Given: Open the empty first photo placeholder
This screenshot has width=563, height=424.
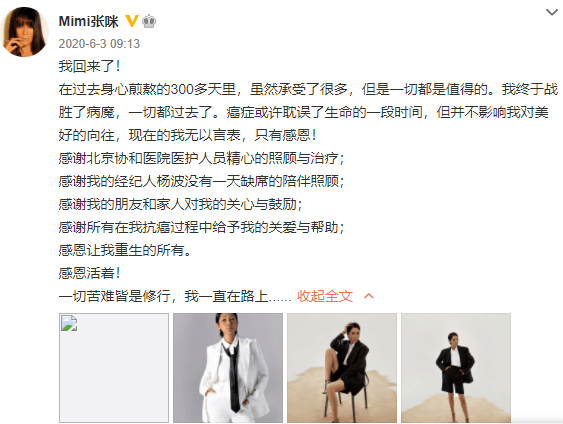Looking at the screenshot, I should pos(114,368).
